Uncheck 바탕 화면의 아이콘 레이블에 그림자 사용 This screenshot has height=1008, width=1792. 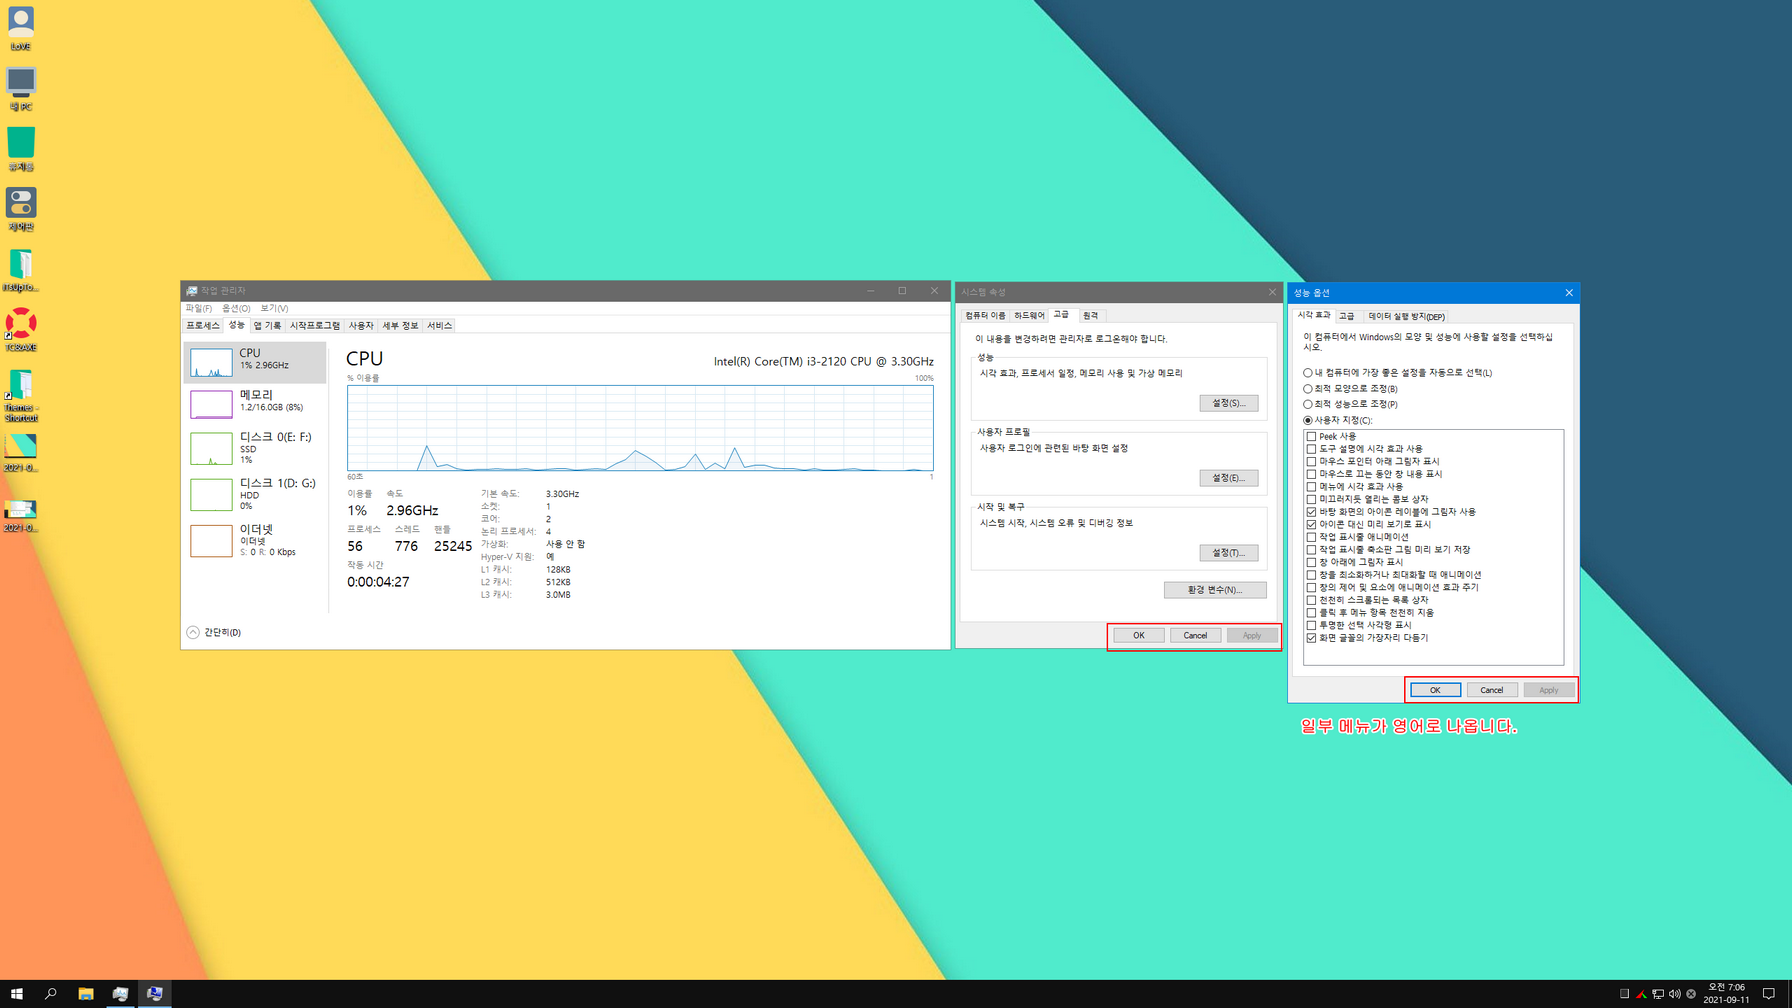coord(1311,512)
